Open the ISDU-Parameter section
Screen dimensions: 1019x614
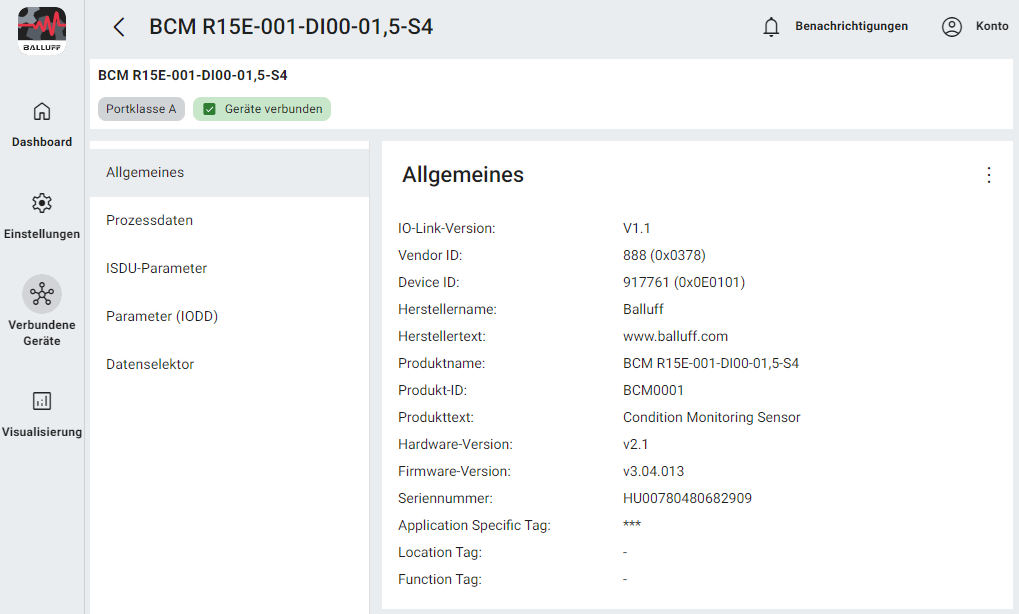156,268
